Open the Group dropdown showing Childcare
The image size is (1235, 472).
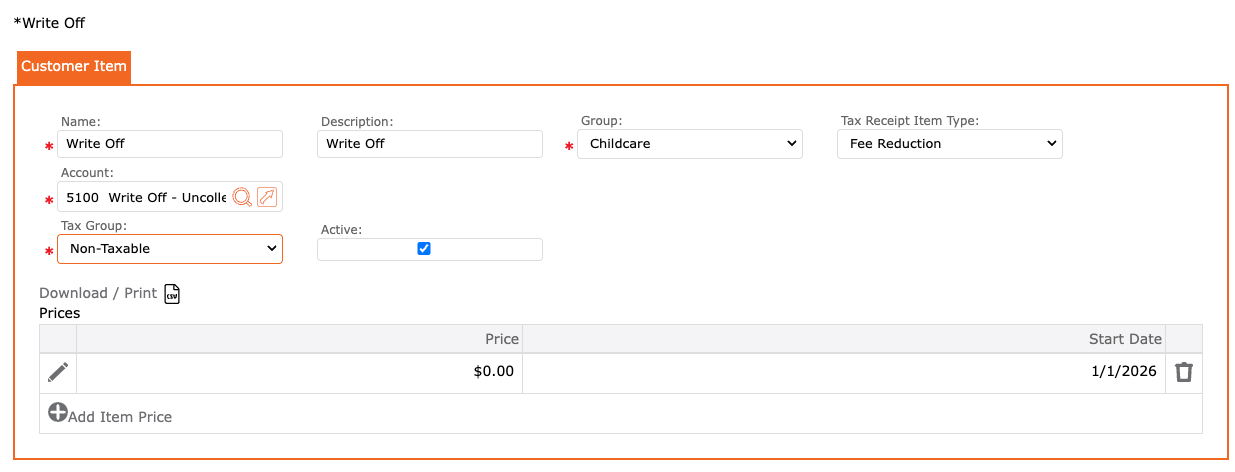pyautogui.click(x=690, y=144)
